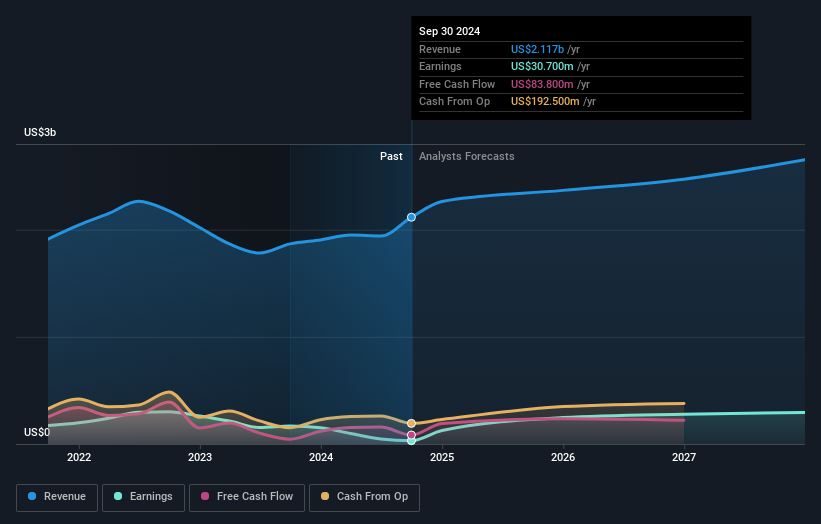Click the US$0 y-axis label
The image size is (821, 524).
(37, 432)
